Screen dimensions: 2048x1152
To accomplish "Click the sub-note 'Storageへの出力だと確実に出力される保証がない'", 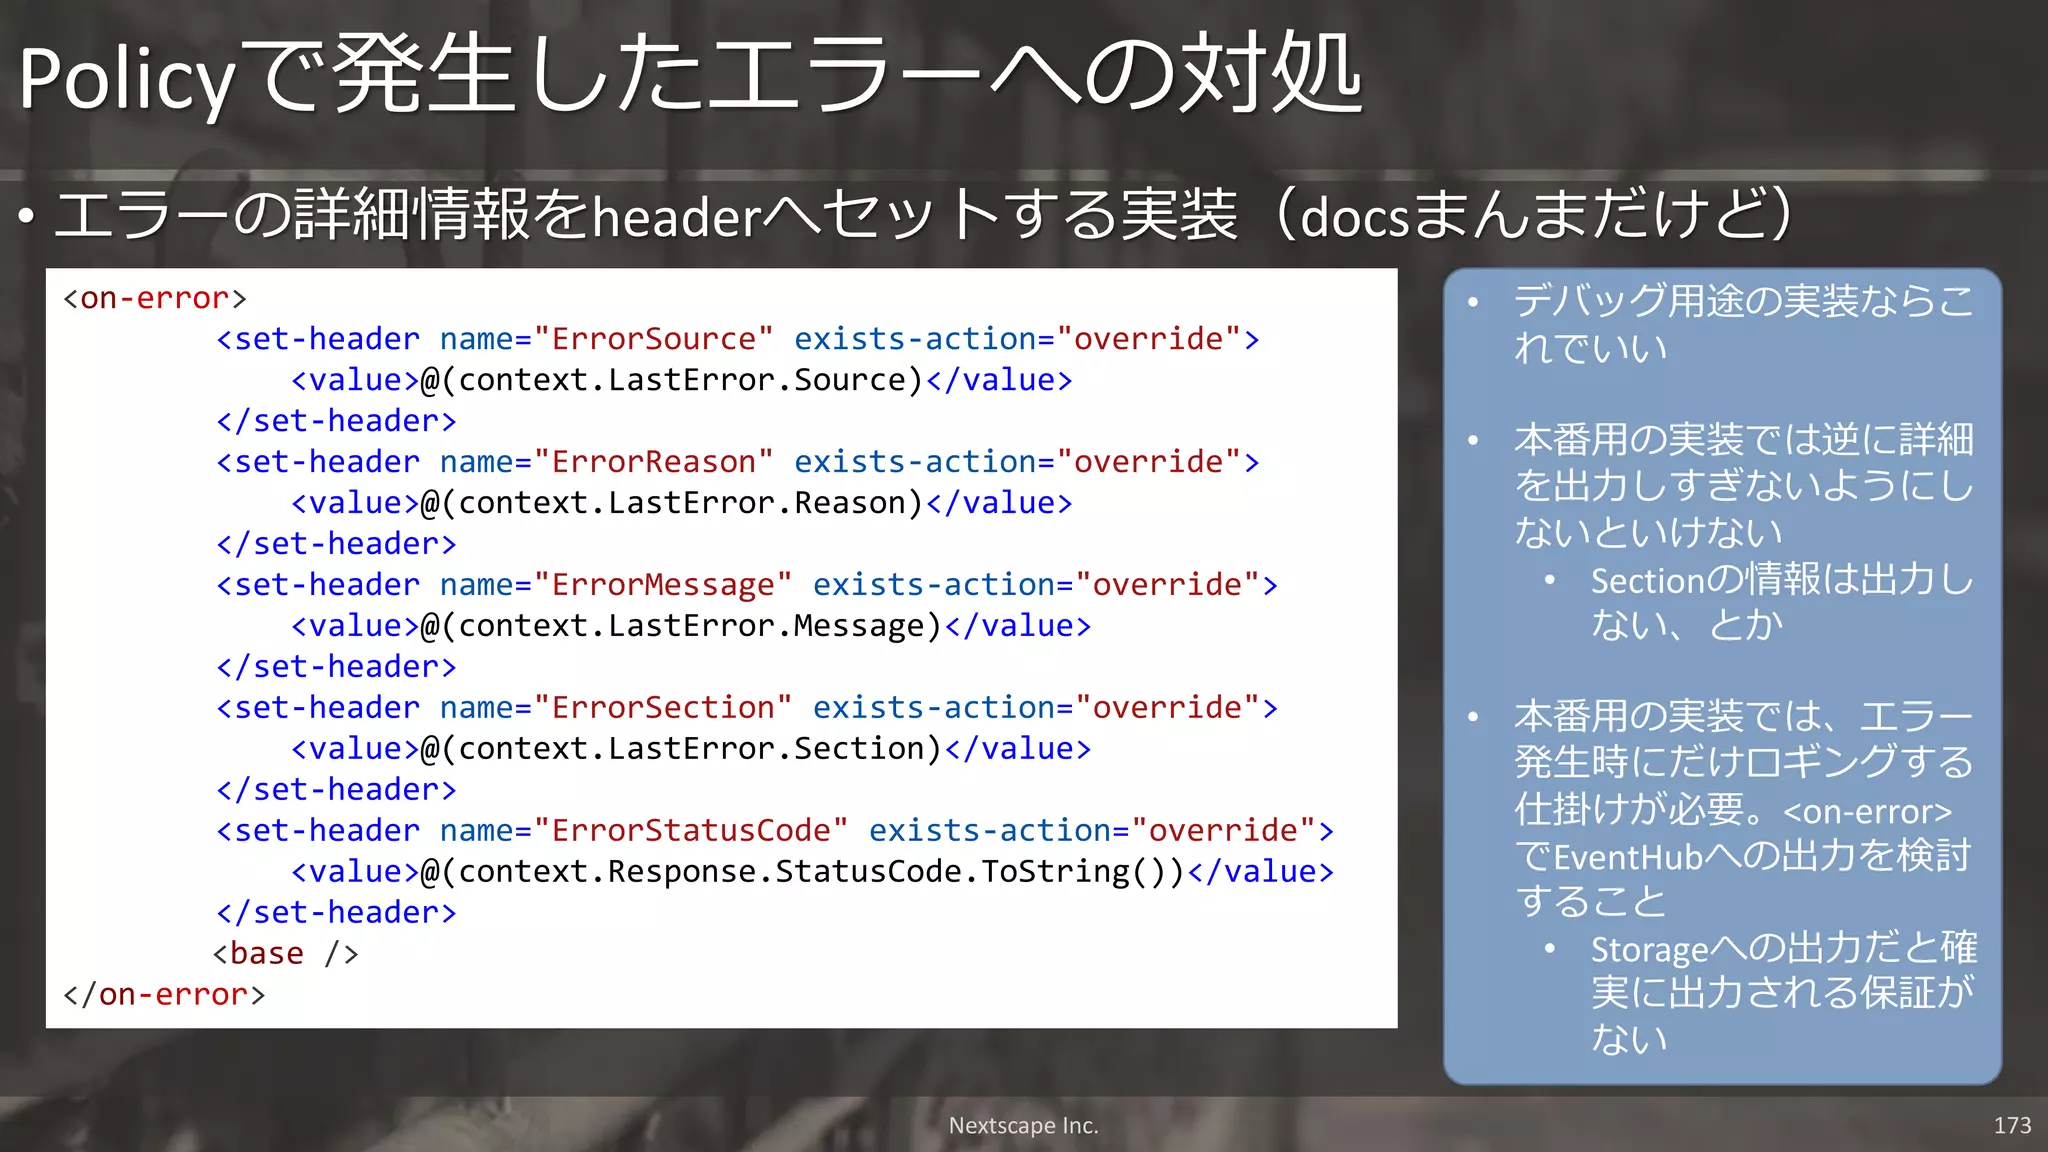I will [1783, 993].
